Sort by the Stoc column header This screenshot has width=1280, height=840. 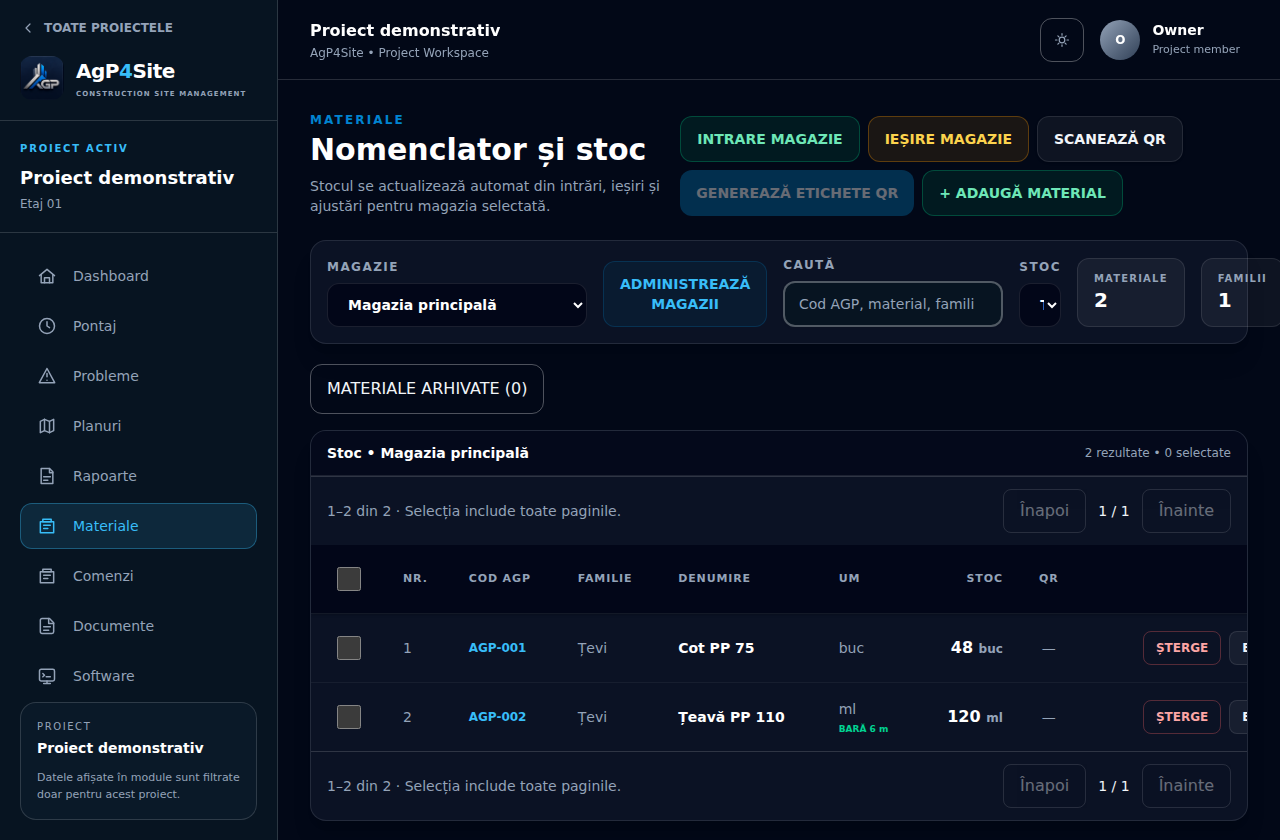[984, 579]
